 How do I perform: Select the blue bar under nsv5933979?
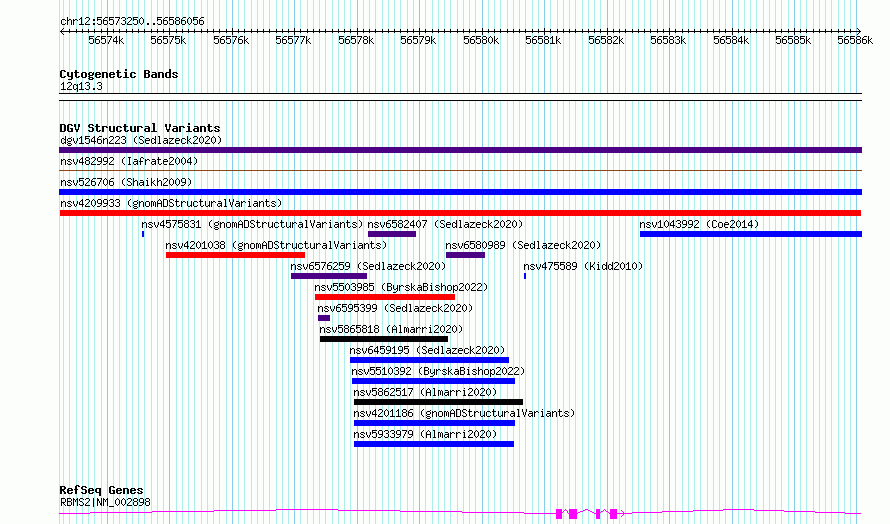click(x=434, y=444)
